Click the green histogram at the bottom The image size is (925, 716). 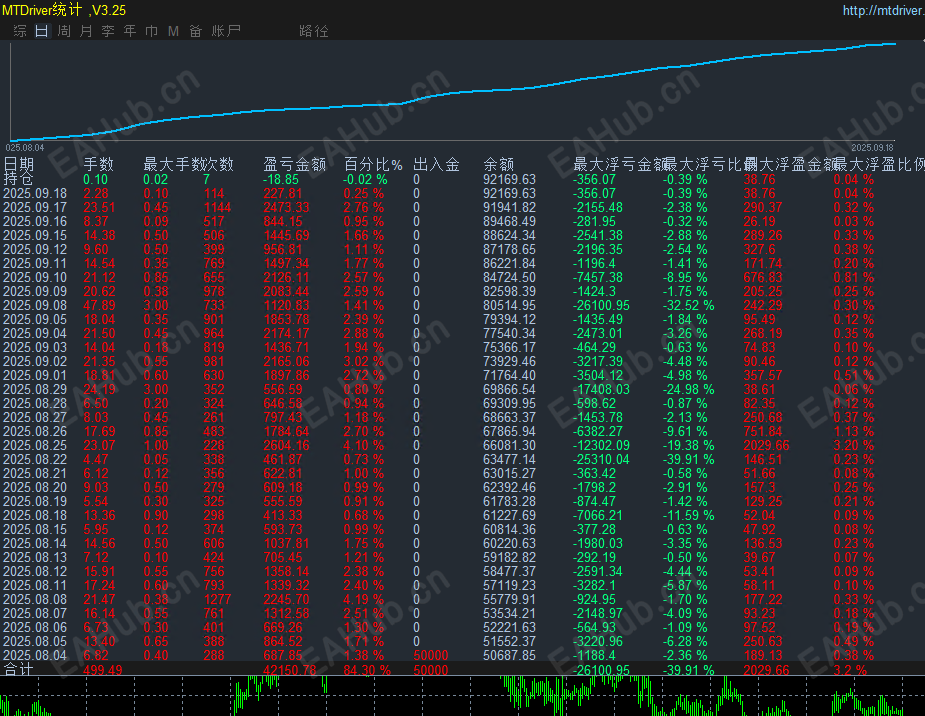pos(462,696)
